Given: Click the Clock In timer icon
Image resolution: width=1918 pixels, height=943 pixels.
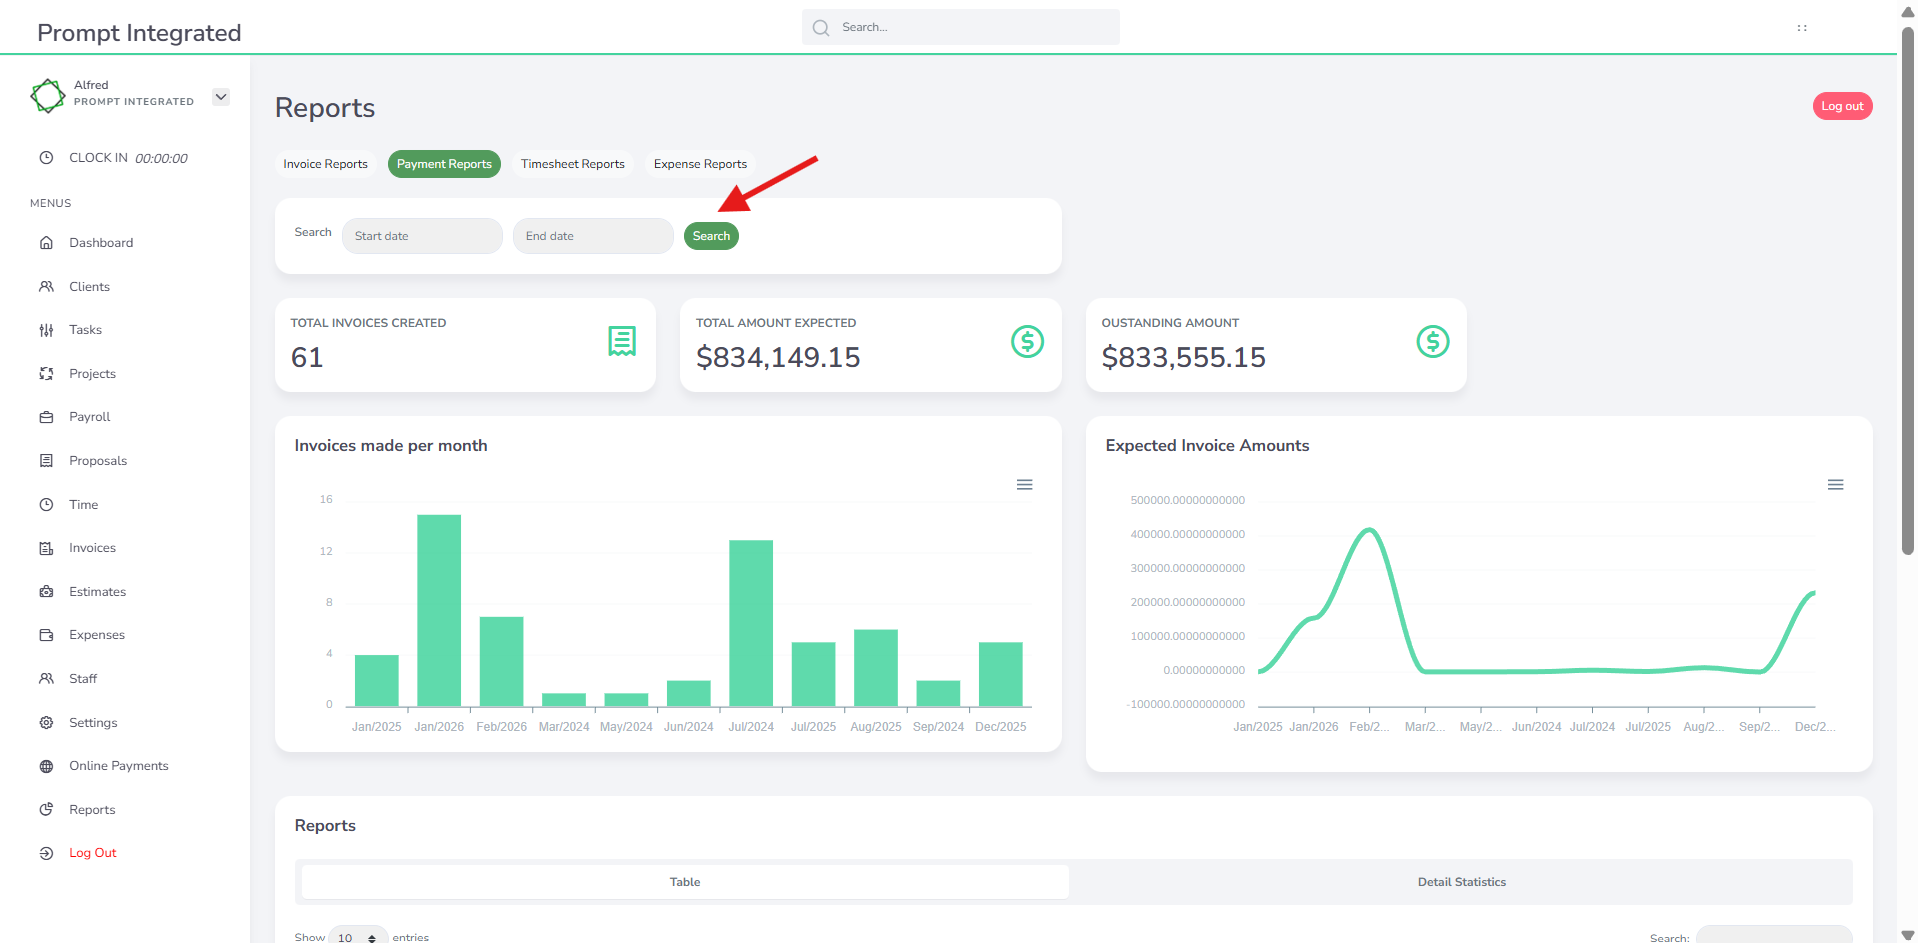Looking at the screenshot, I should pos(46,158).
